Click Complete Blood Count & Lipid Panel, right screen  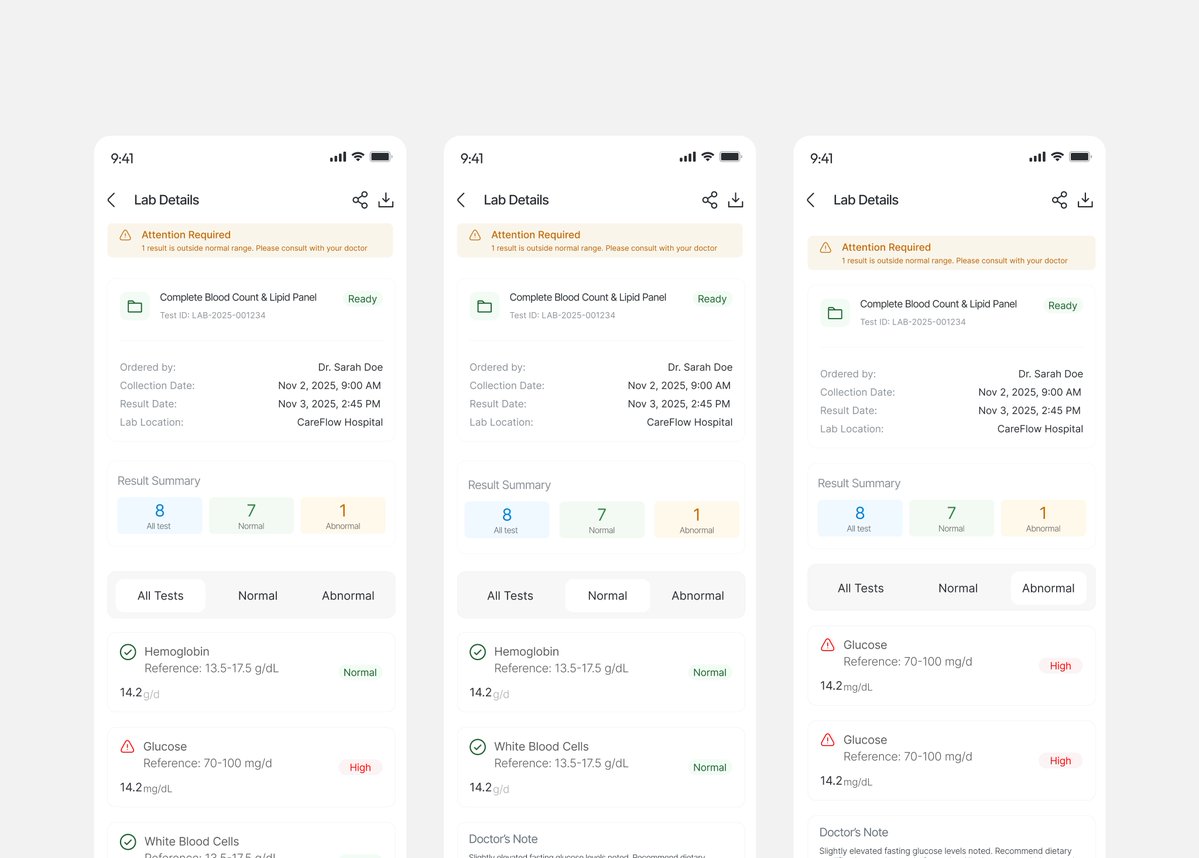point(938,304)
